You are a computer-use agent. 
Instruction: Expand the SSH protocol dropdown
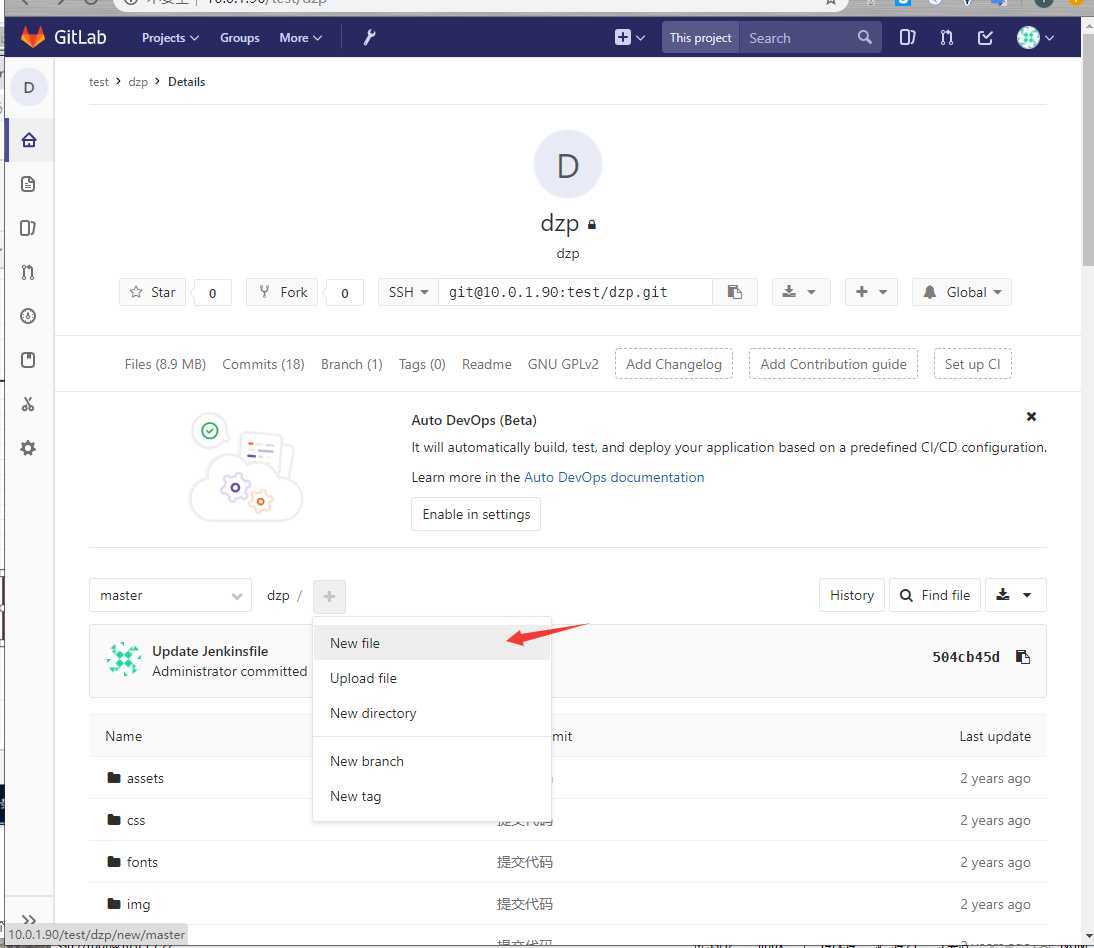tap(408, 292)
